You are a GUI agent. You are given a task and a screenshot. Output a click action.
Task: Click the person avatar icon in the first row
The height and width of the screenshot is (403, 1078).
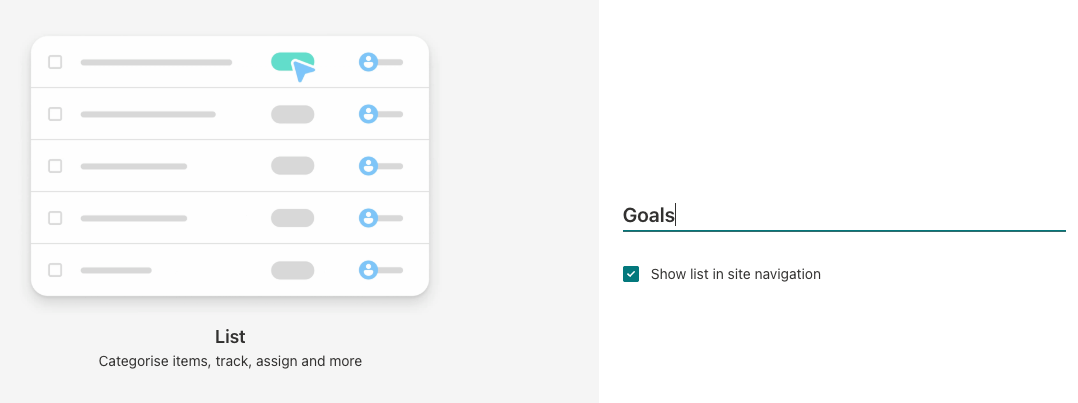point(368,62)
